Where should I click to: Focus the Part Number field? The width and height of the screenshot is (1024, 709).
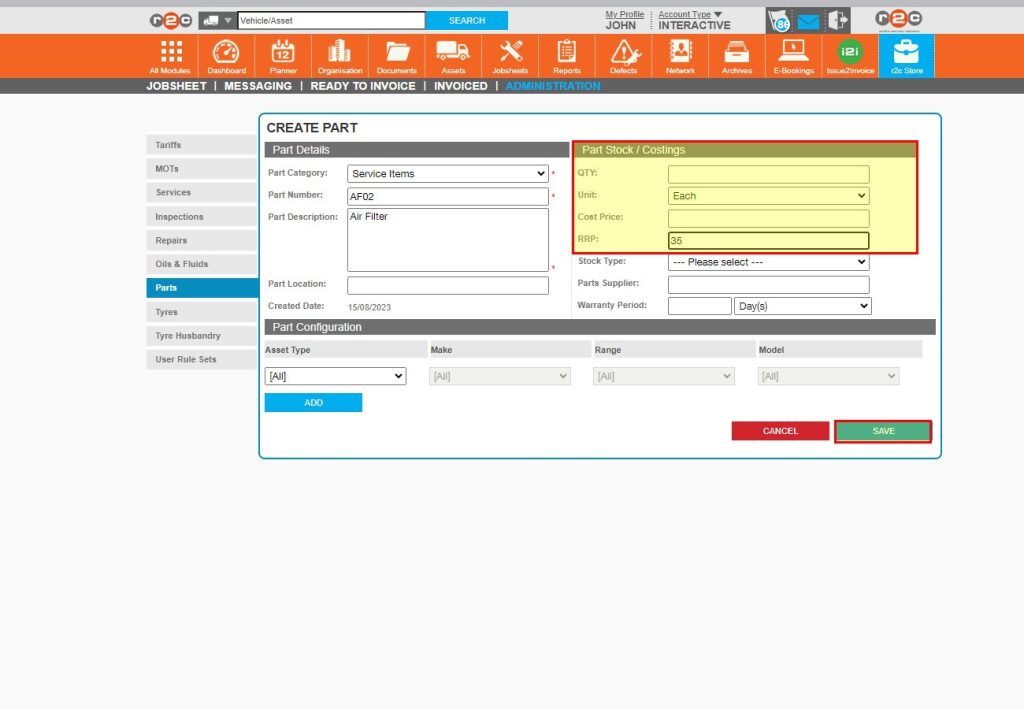coord(447,197)
